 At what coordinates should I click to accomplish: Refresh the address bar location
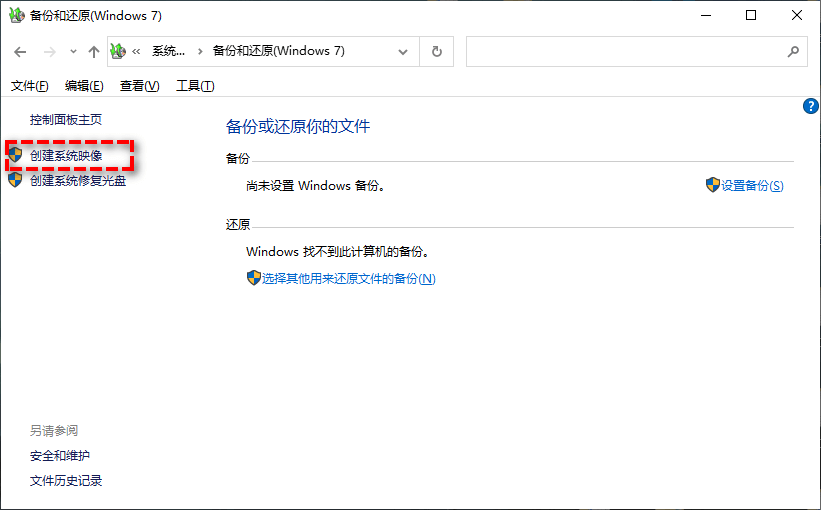(x=436, y=52)
